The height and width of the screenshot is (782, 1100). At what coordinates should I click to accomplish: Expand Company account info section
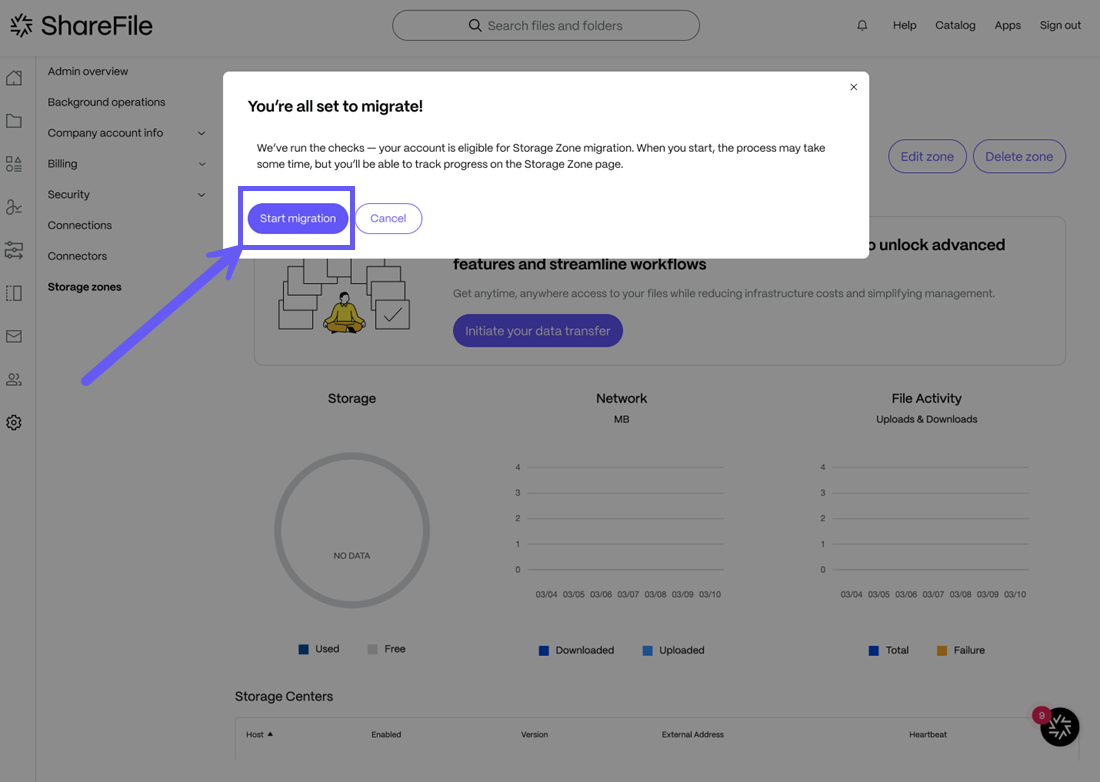[x=201, y=133]
